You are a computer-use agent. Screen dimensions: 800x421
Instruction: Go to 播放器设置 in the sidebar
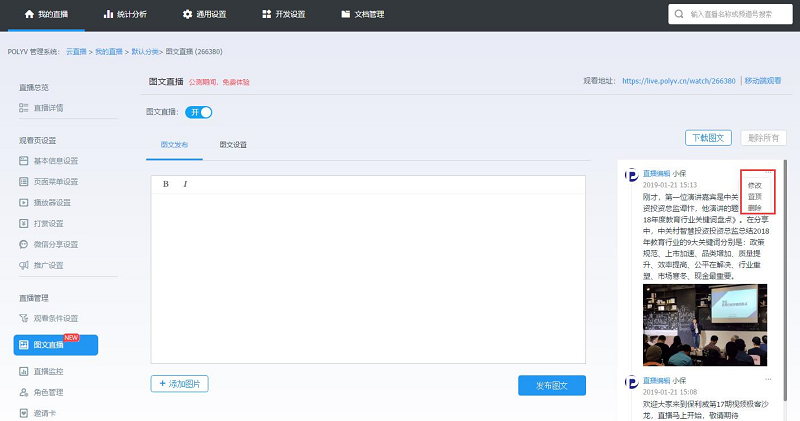(x=52, y=202)
